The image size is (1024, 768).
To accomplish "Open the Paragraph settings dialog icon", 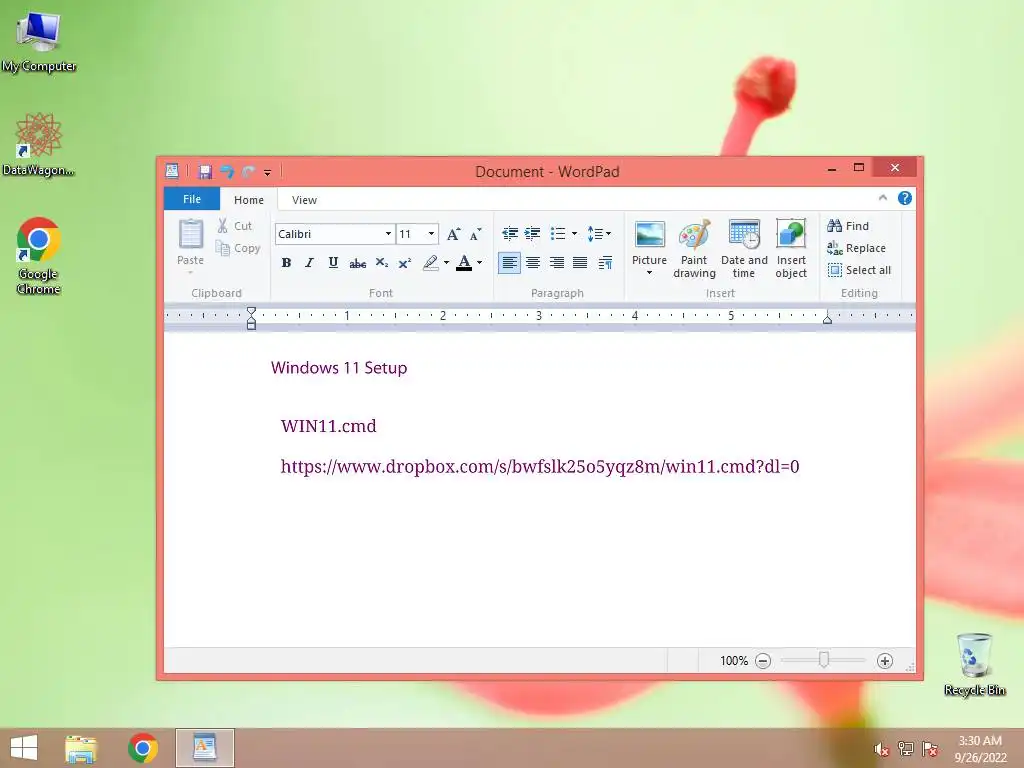I will tap(605, 263).
